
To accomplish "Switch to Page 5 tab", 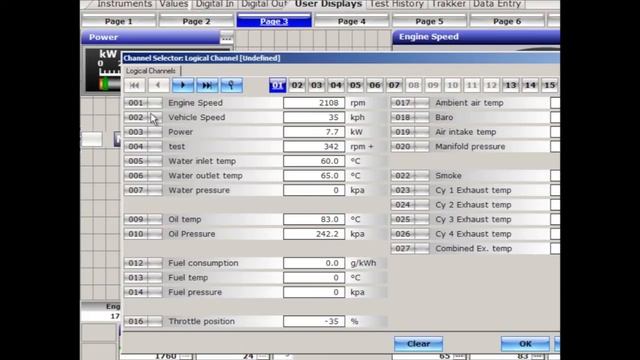I will click(429, 21).
